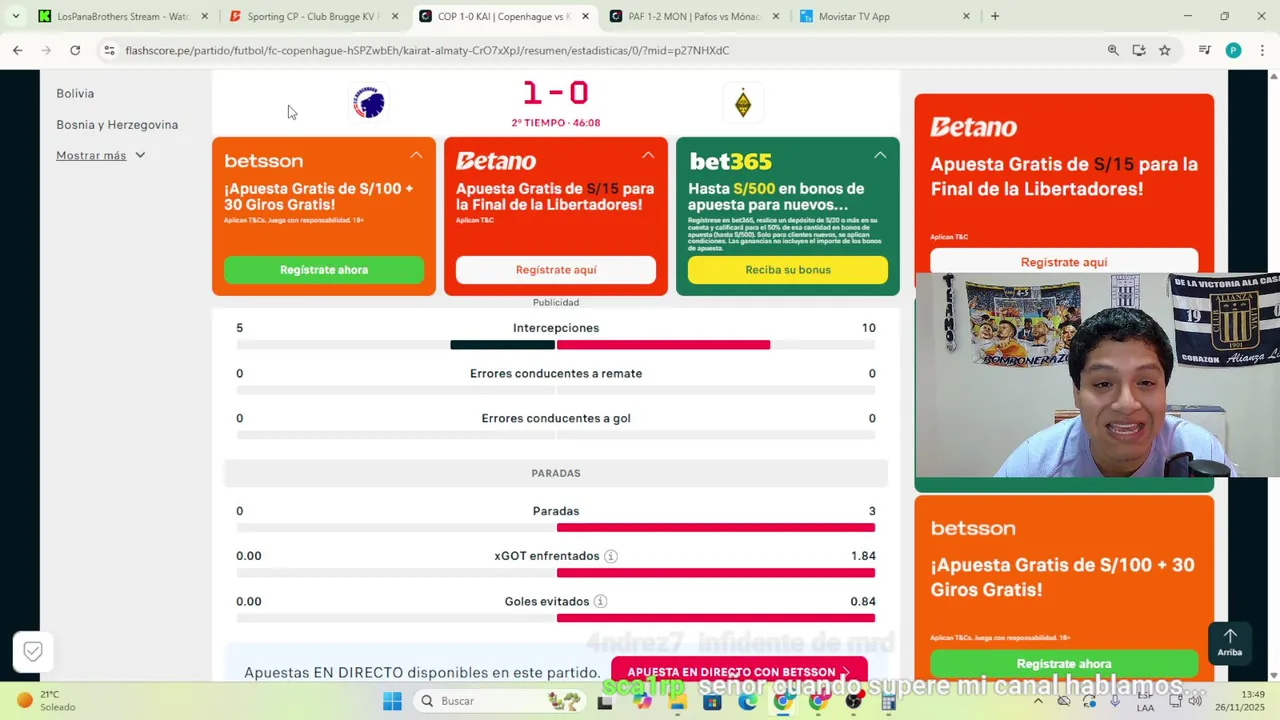
Task: Open the Calculator app from the taskbar
Action: pyautogui.click(x=888, y=701)
